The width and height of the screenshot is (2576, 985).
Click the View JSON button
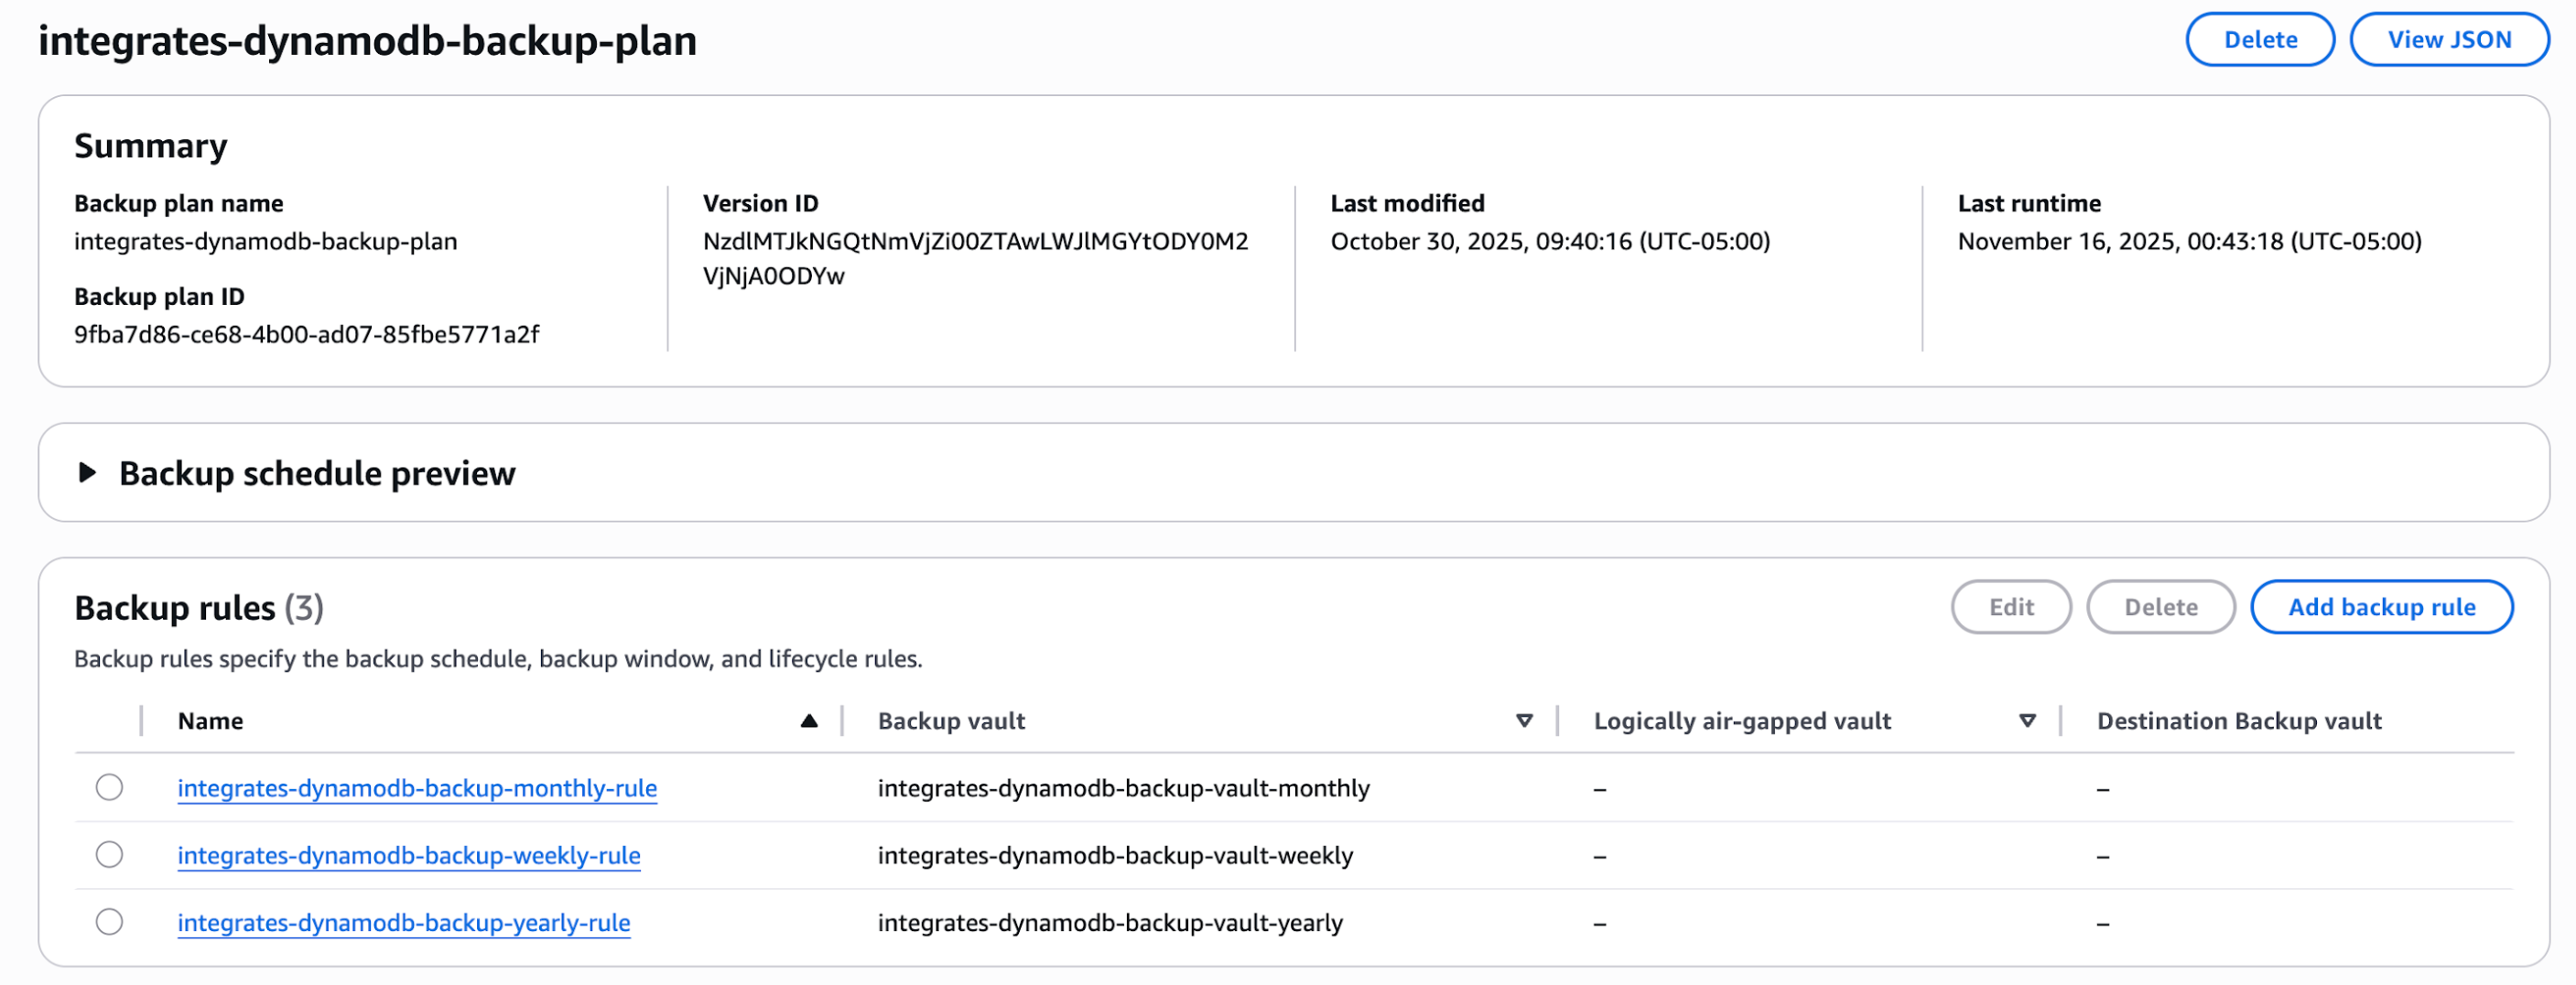[x=2448, y=40]
